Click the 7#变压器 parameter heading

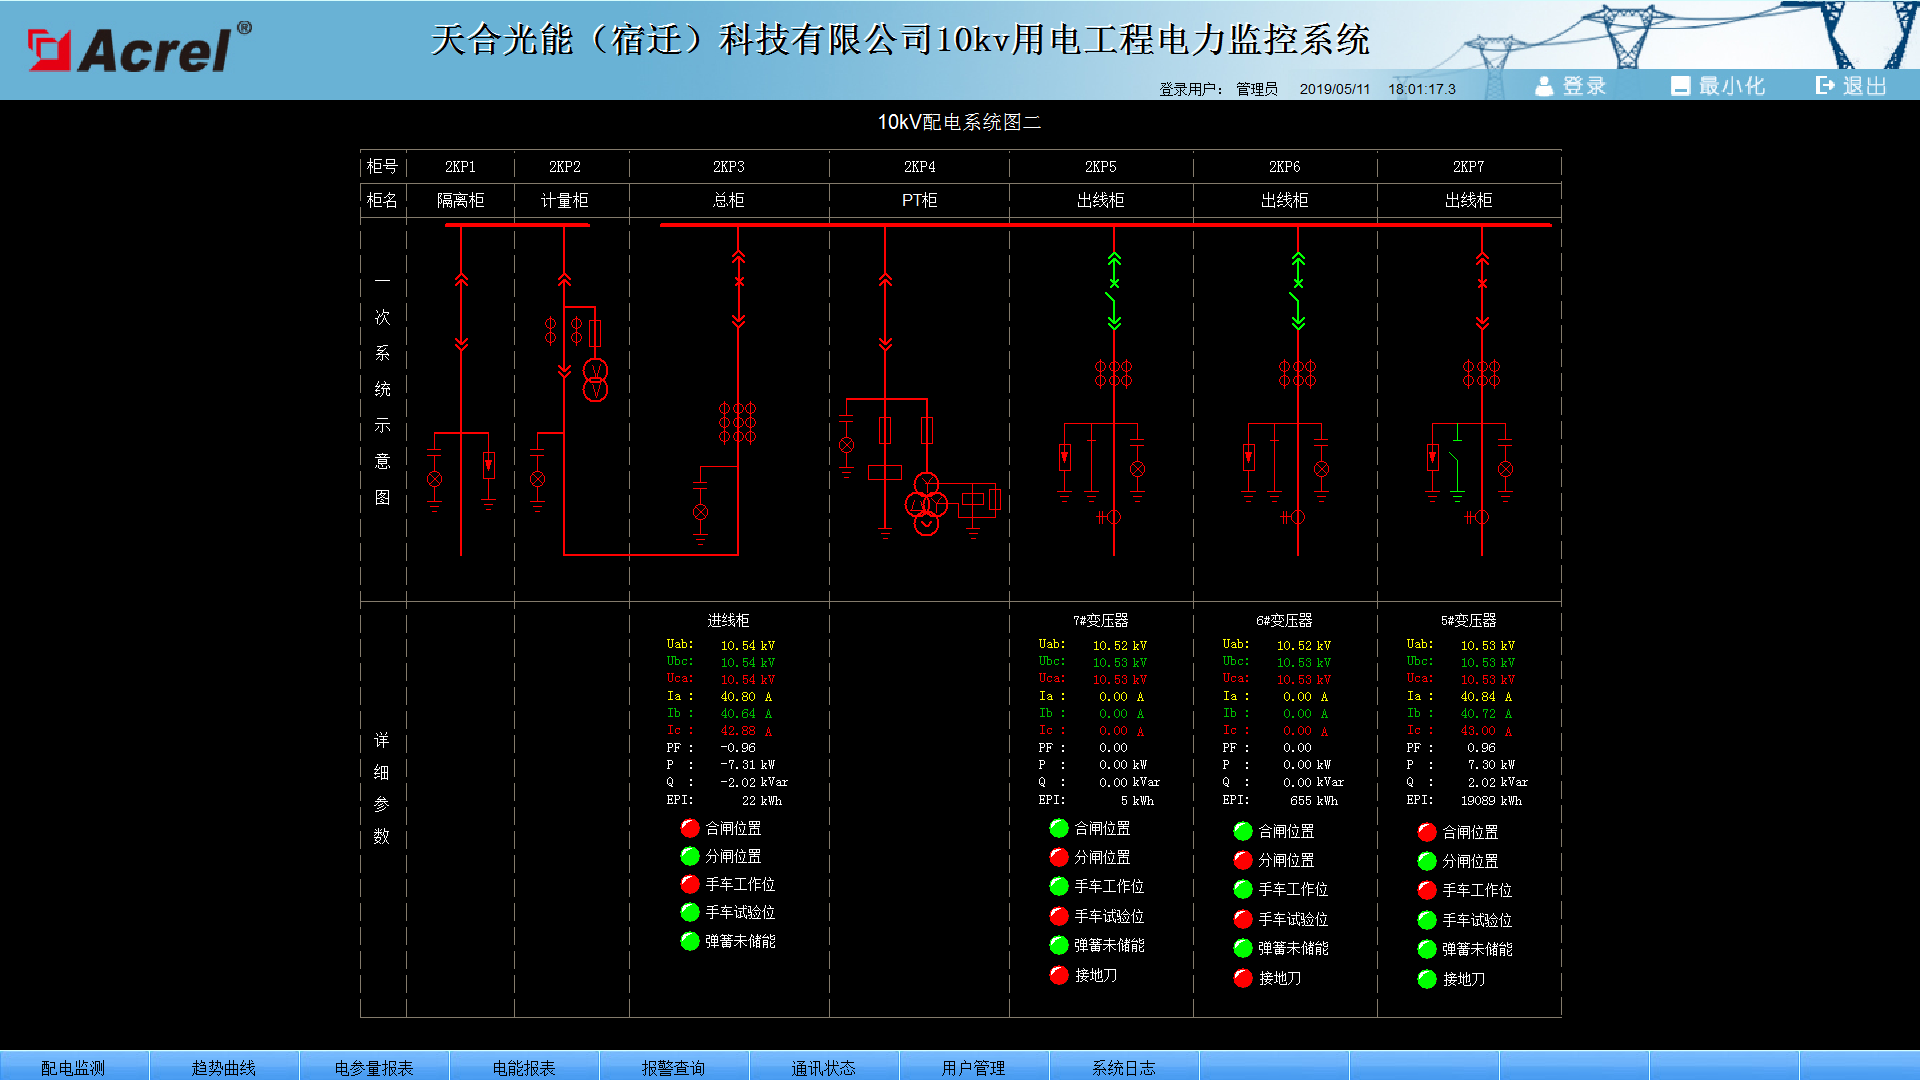[1100, 620]
